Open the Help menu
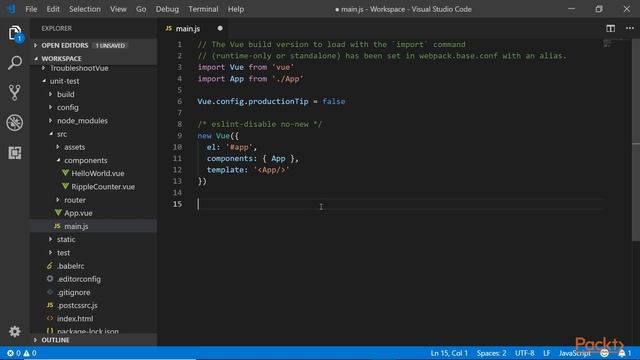The height and width of the screenshot is (360, 640). click(236, 9)
